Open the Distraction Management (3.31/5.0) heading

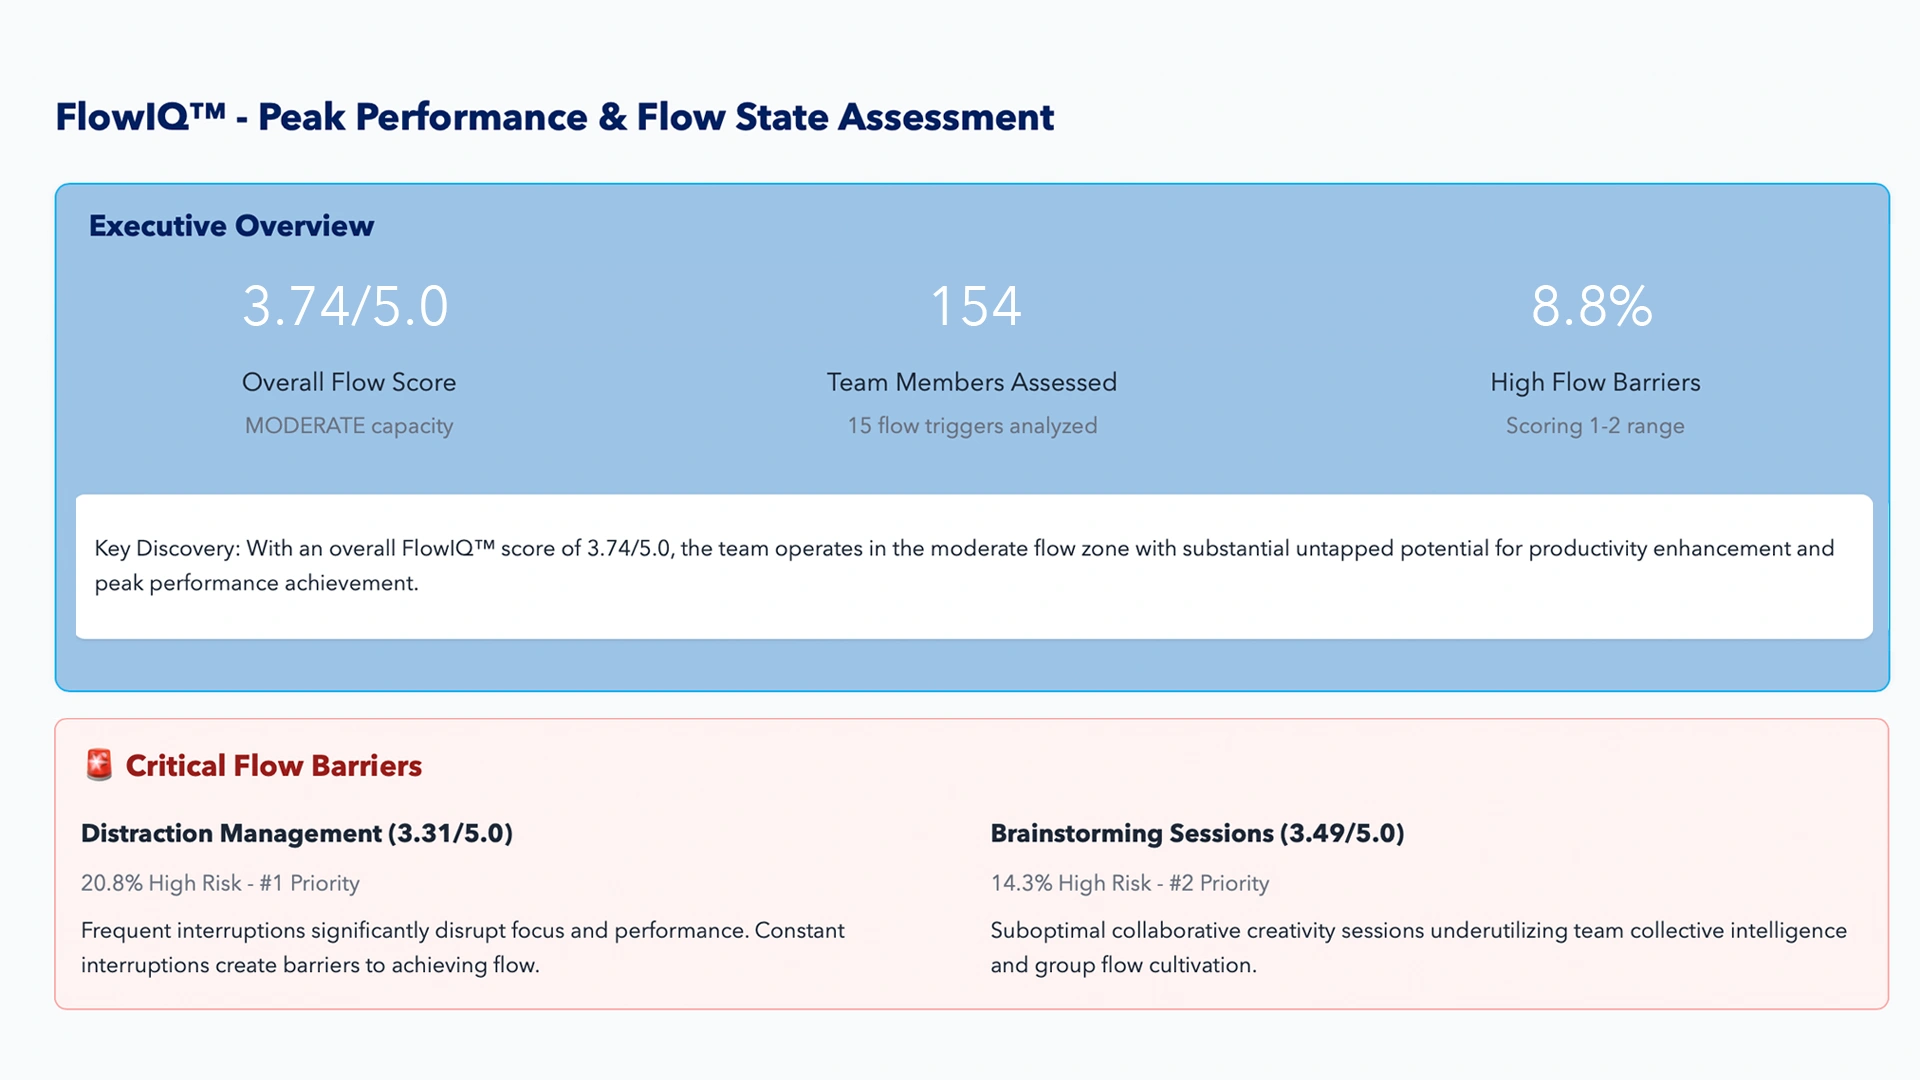coord(296,834)
